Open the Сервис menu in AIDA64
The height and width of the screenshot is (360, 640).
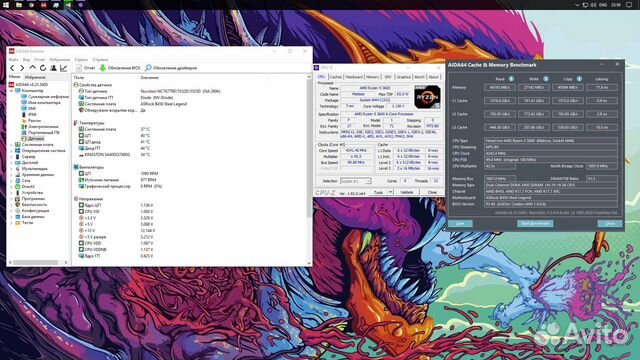pyautogui.click(x=81, y=60)
